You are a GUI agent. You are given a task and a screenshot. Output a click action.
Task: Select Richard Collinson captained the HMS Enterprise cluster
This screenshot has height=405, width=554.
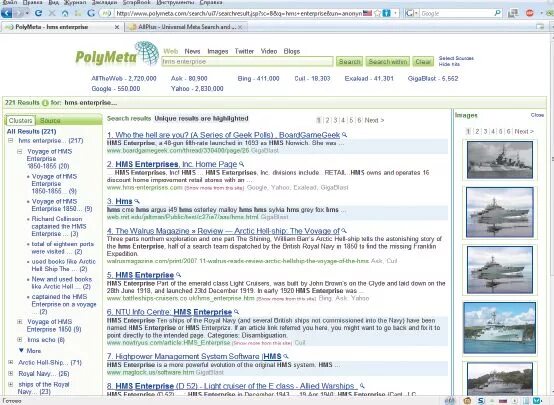59,227
